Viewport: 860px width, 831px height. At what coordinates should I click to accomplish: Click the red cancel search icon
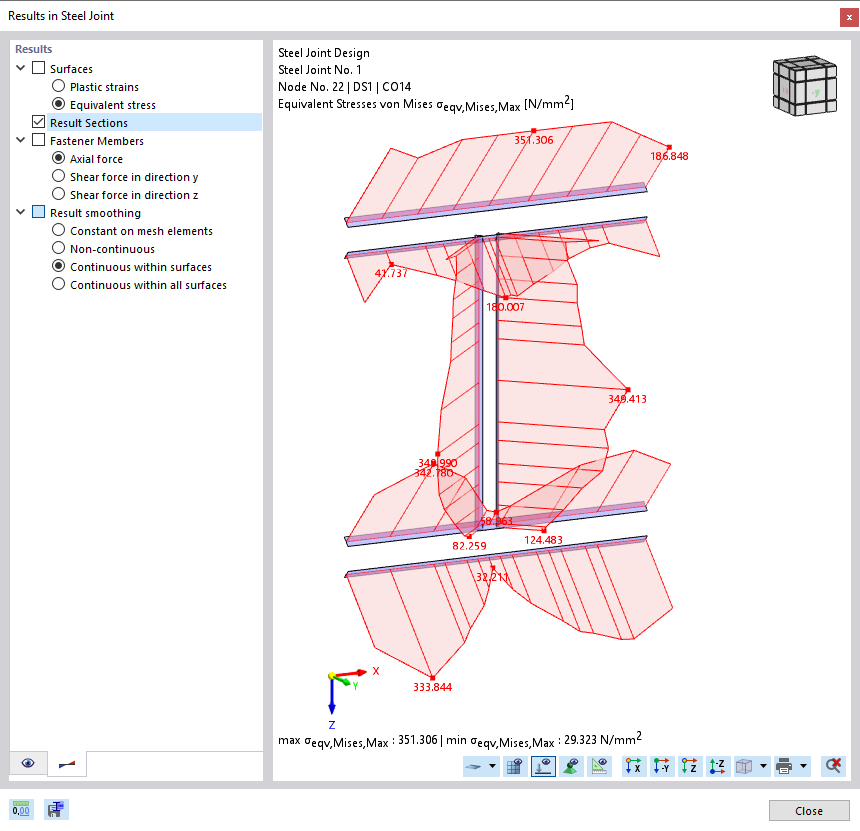tap(832, 766)
